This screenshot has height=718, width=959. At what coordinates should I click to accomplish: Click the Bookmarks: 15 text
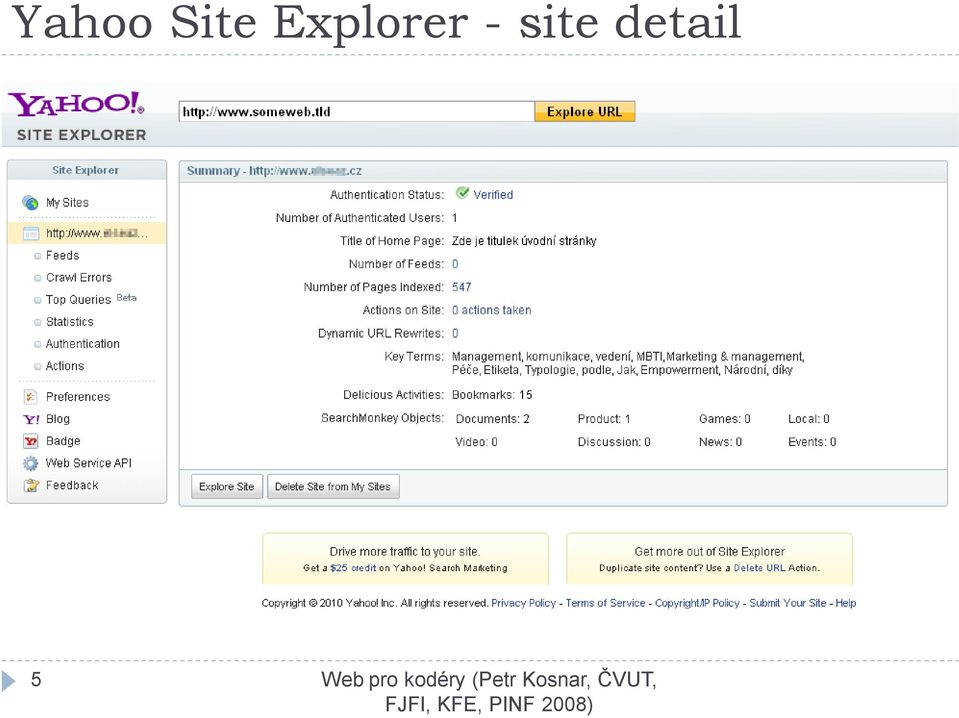click(492, 395)
